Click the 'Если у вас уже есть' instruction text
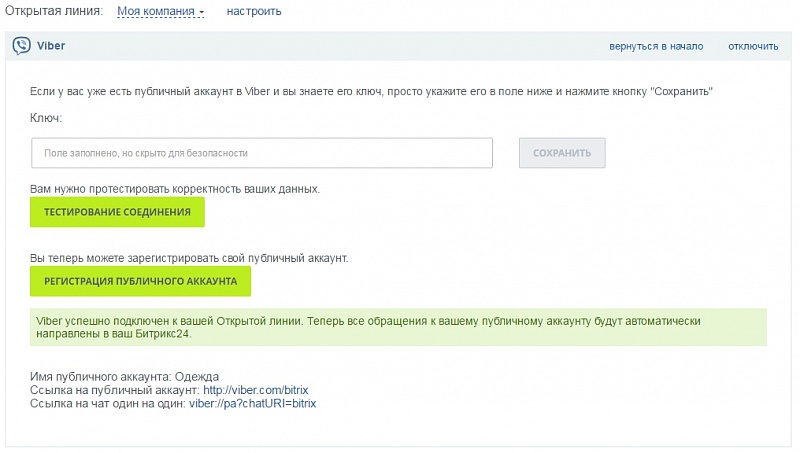The width and height of the screenshot is (800, 453). [371, 92]
